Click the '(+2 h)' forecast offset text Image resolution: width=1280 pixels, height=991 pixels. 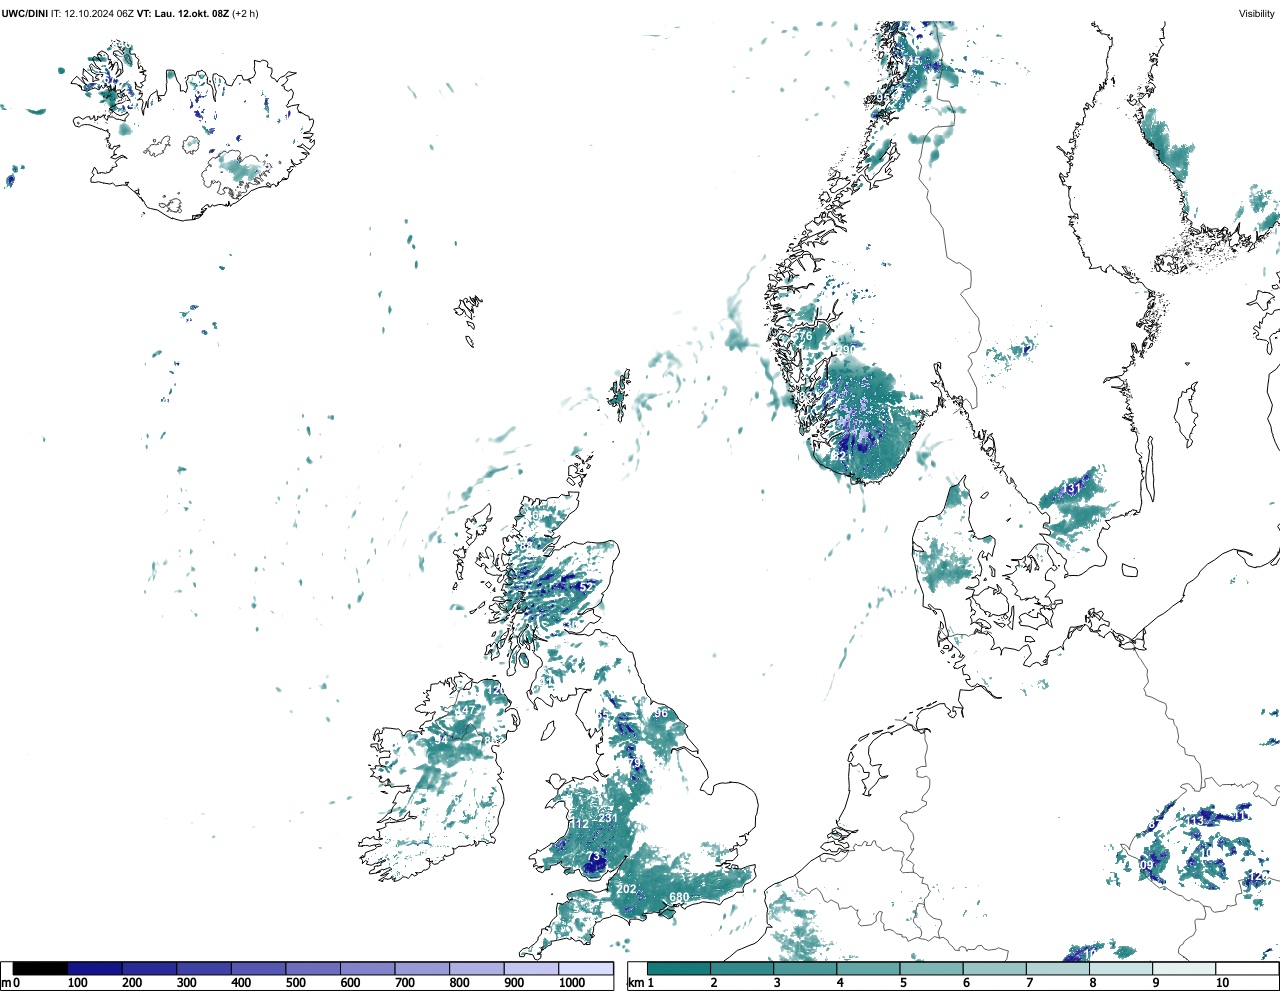(x=245, y=14)
